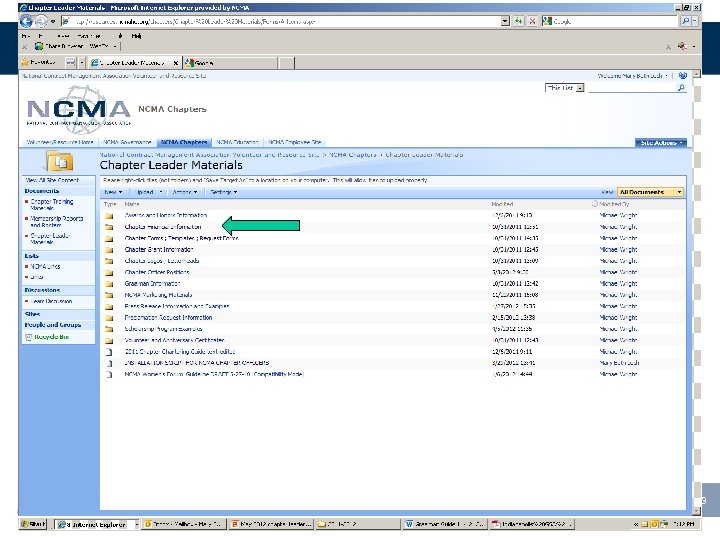Expand the Upload menu in library toolbar
Viewport: 720px width, 540px height.
[x=148, y=192]
